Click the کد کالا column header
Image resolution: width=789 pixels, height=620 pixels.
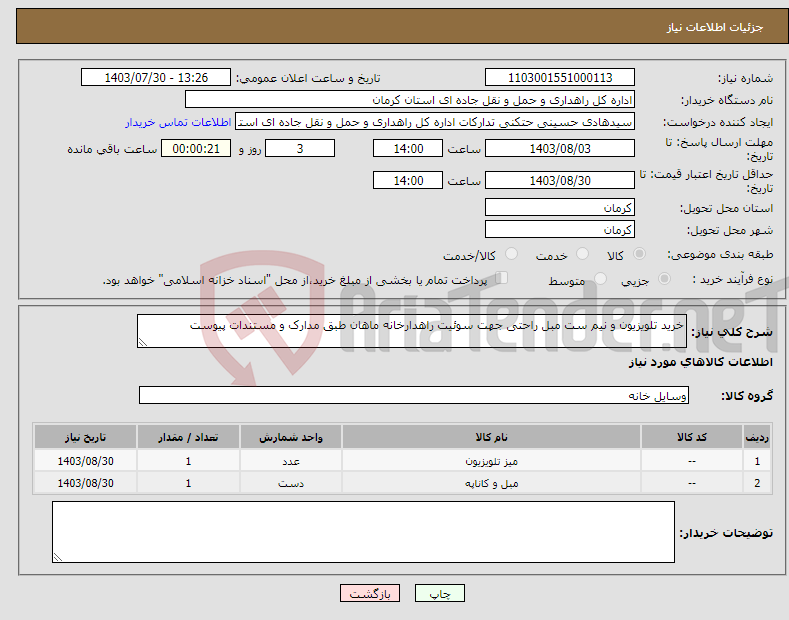[x=692, y=437]
